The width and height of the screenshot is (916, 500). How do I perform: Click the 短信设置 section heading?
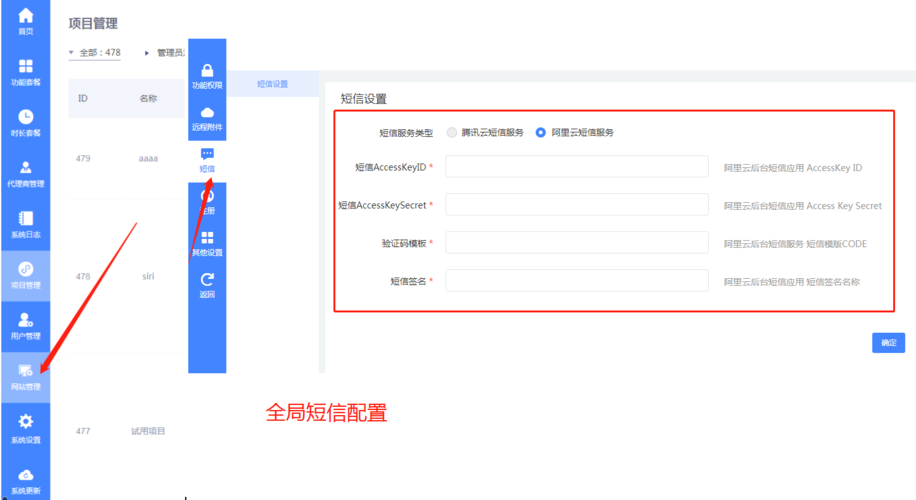pyautogui.click(x=363, y=99)
